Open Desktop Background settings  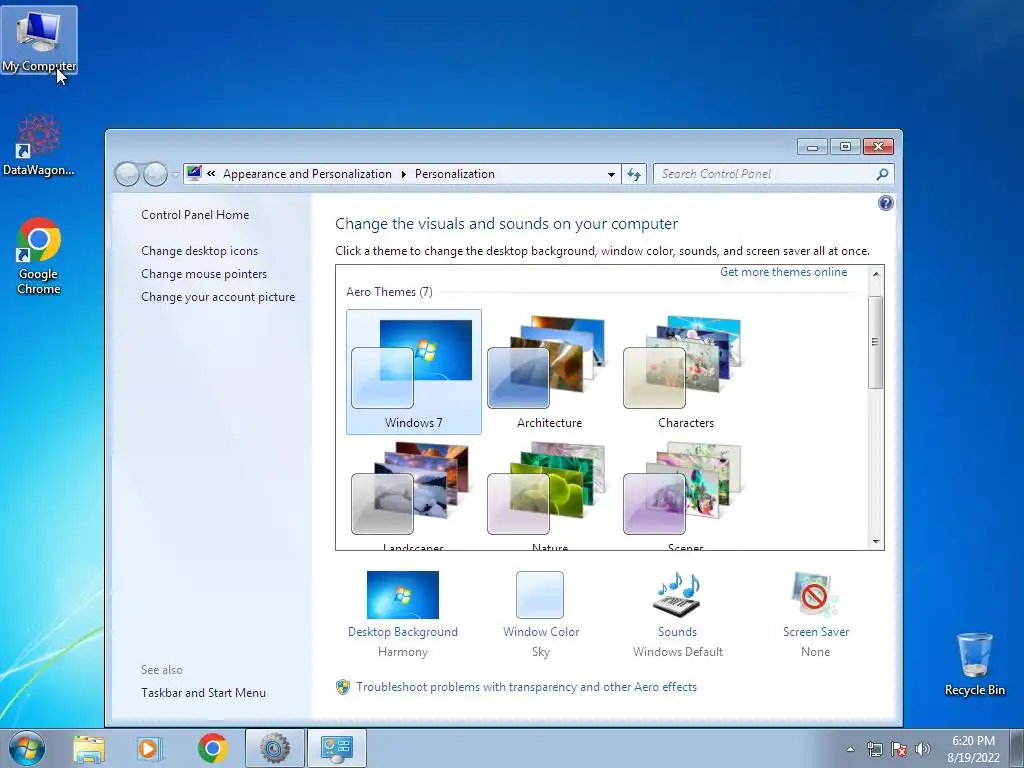click(x=402, y=595)
